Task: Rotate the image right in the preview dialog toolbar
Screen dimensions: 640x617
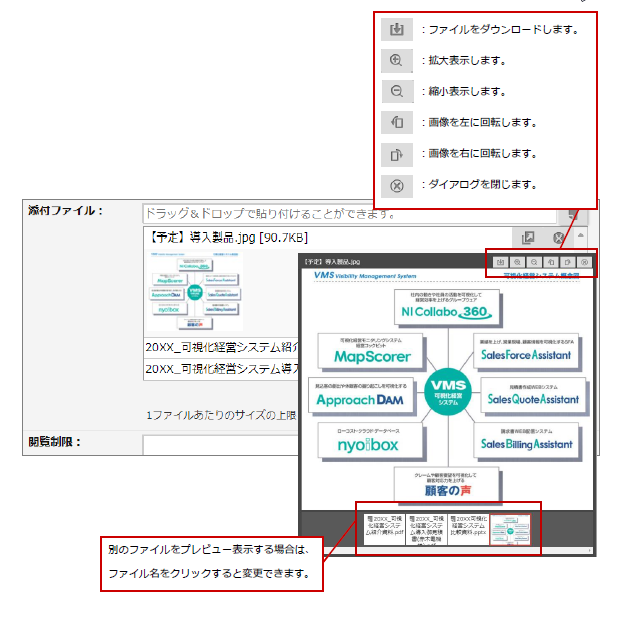Action: 567,262
